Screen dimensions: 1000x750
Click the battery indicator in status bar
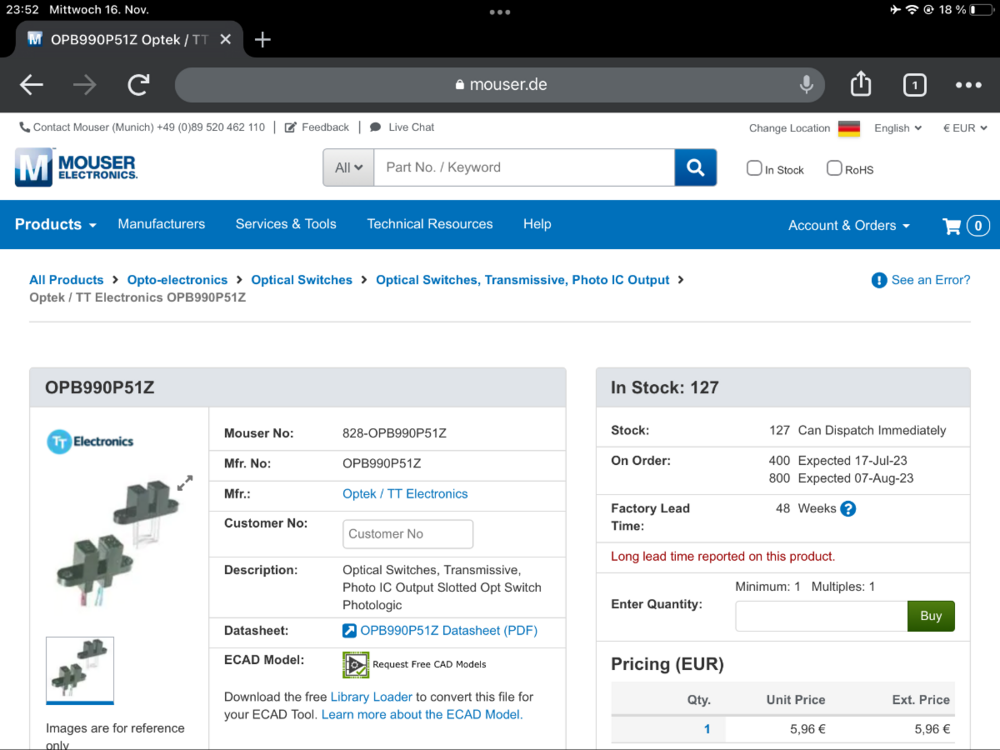pos(982,10)
